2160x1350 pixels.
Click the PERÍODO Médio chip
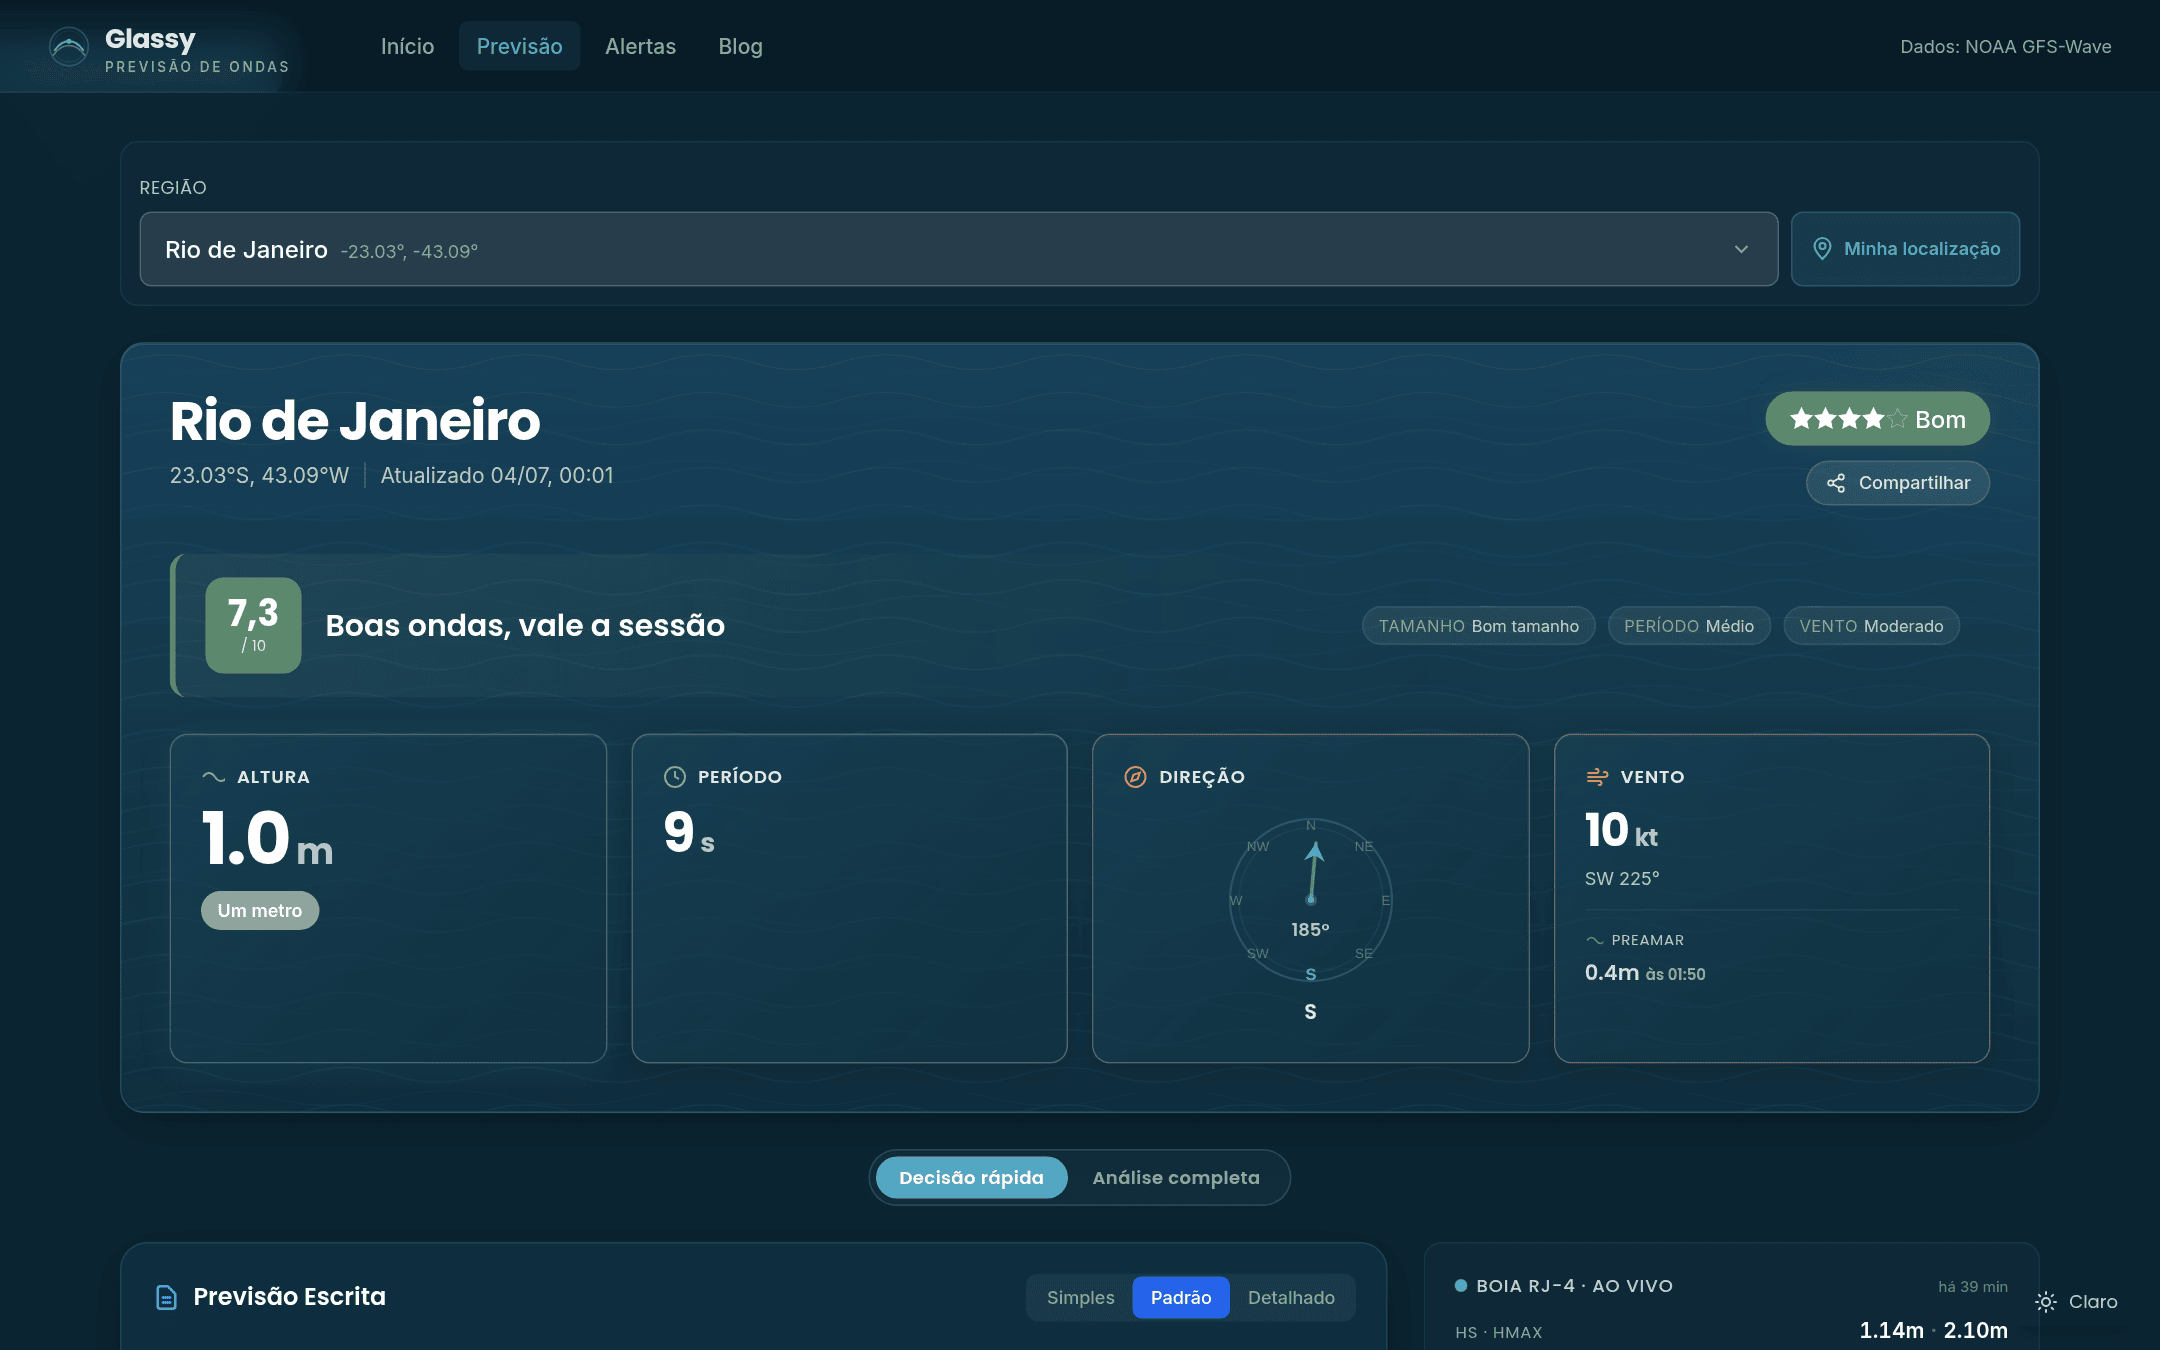(x=1689, y=626)
